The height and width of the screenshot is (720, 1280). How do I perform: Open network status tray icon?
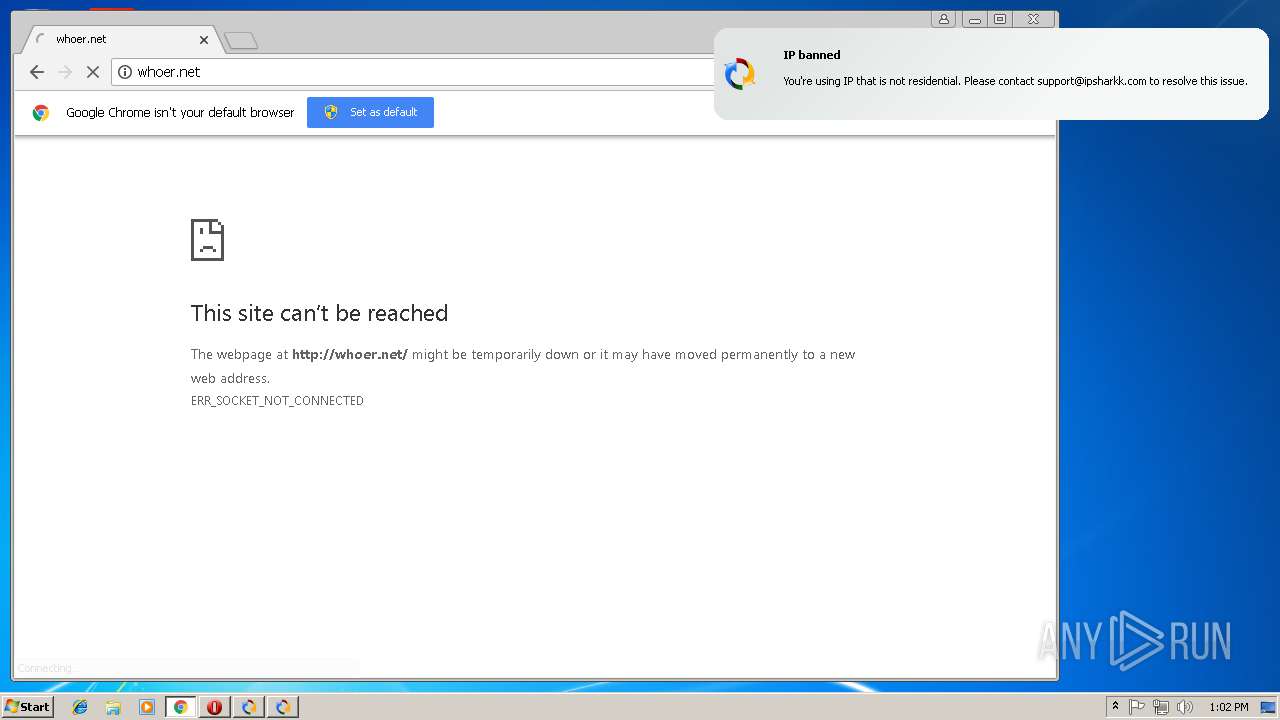[x=1161, y=707]
